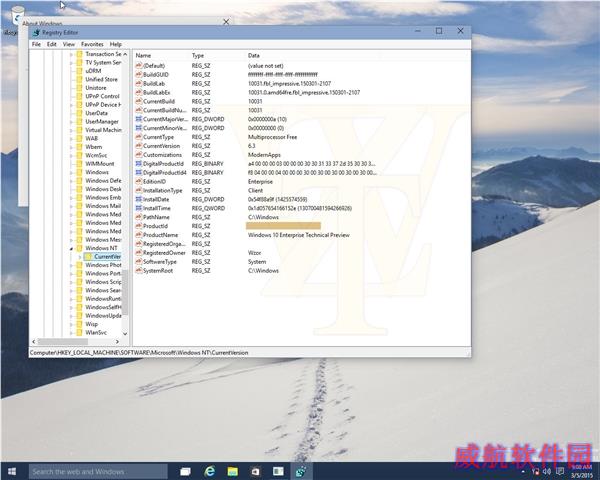Expand the Windows Photo tree node
The height and width of the screenshot is (480, 600).
tap(72, 265)
